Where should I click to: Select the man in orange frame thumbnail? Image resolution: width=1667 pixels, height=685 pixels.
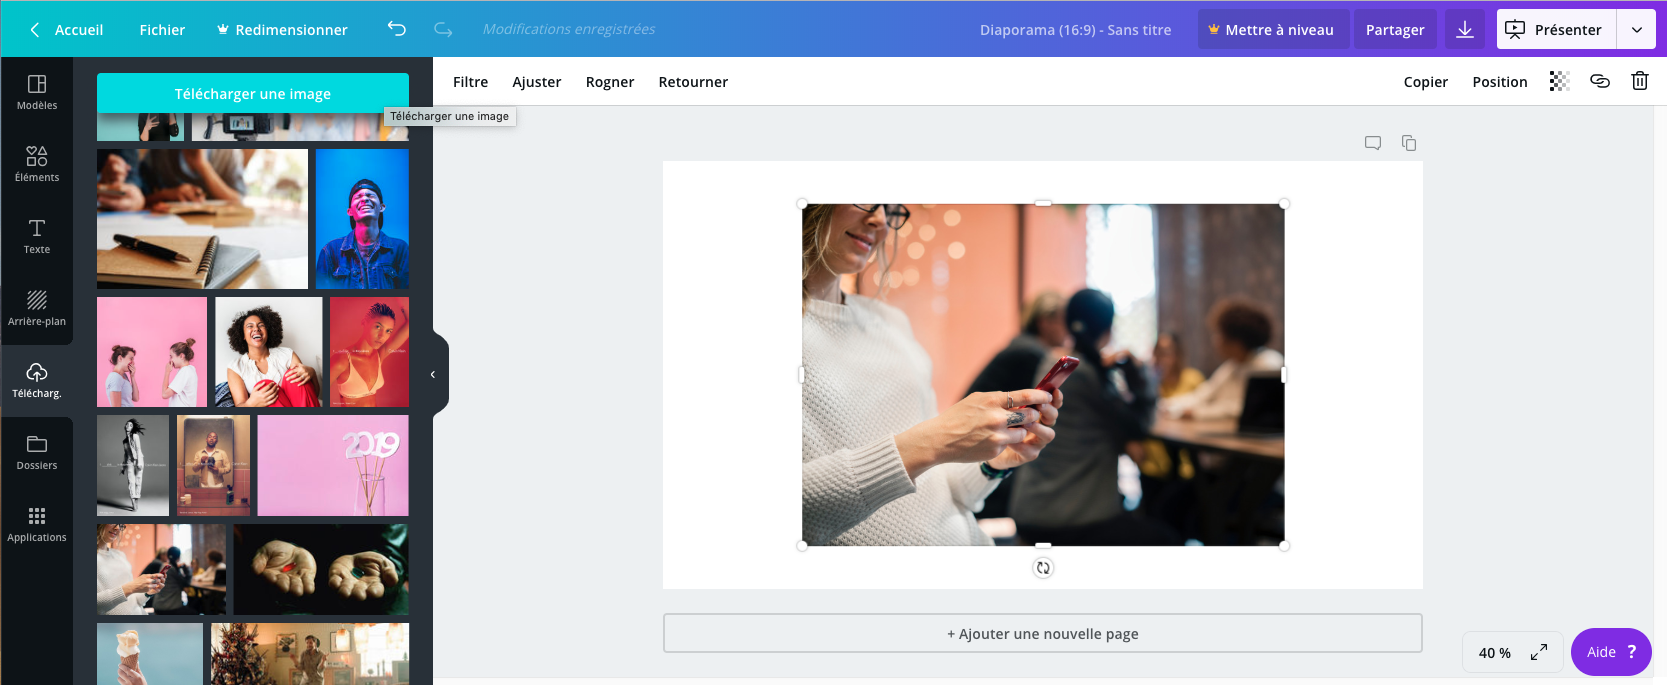[x=213, y=466]
